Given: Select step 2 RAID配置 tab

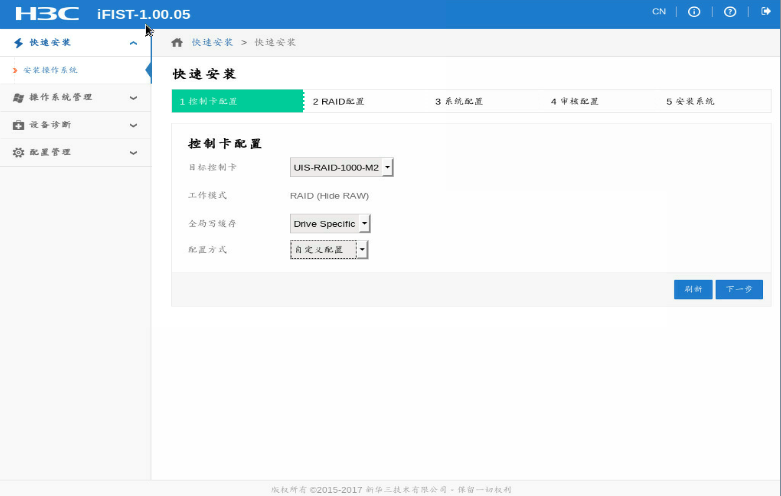Looking at the screenshot, I should [x=339, y=102].
